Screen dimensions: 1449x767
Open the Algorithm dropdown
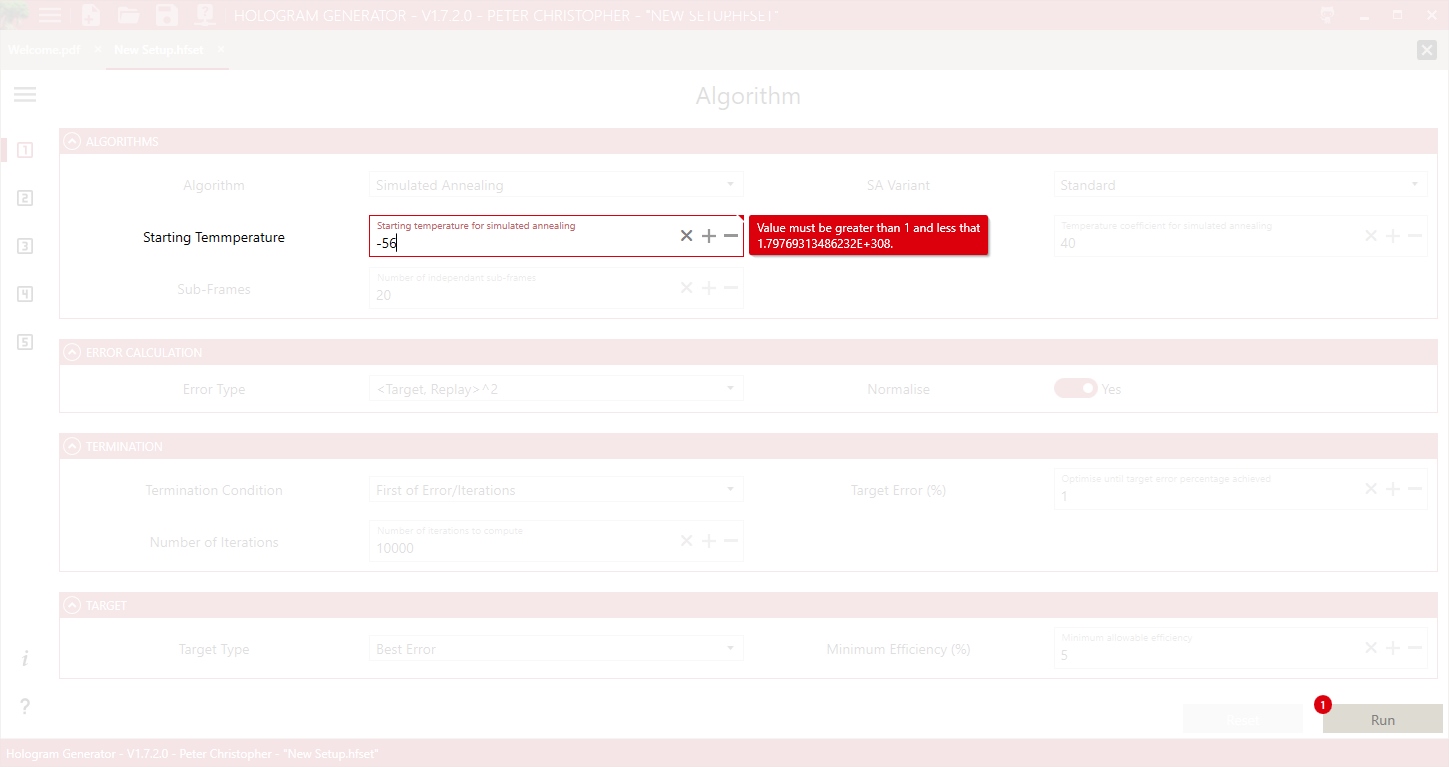[555, 185]
